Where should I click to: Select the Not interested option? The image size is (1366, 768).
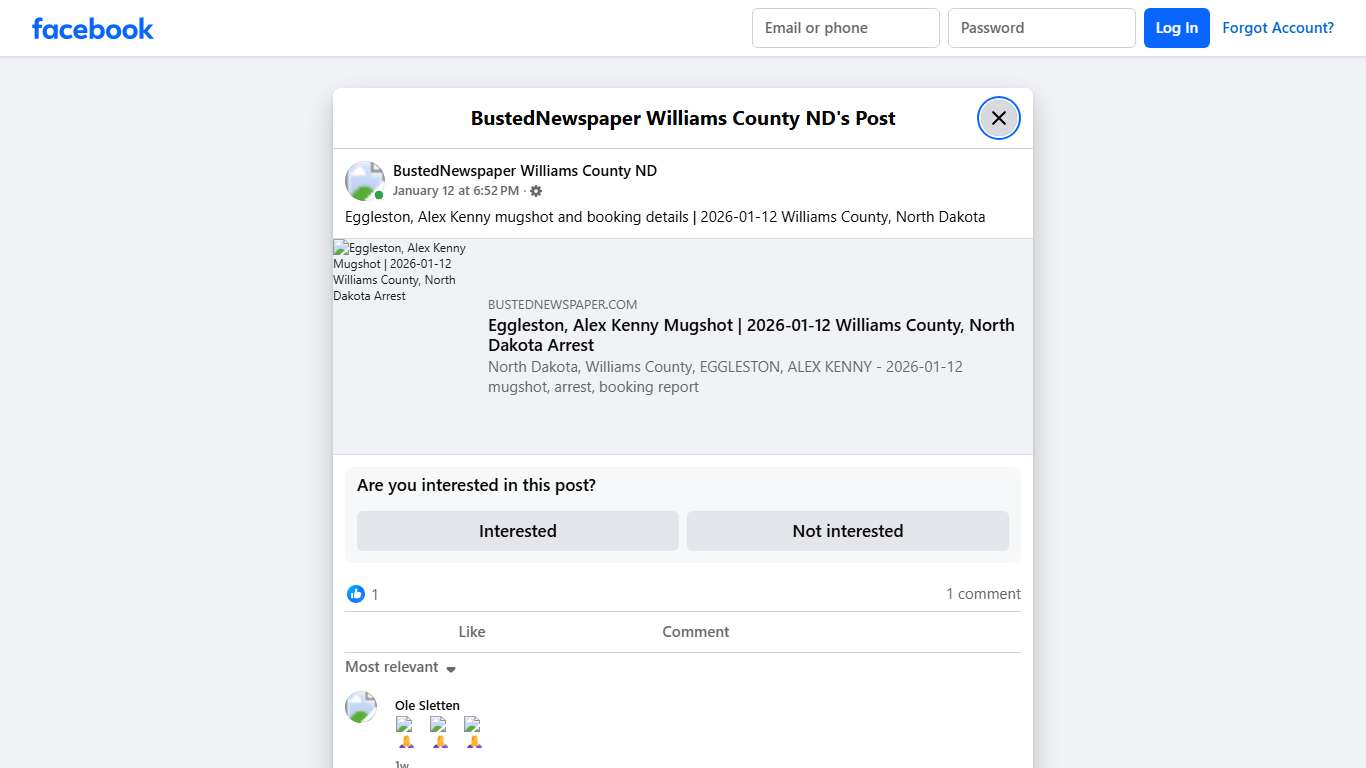coord(847,531)
